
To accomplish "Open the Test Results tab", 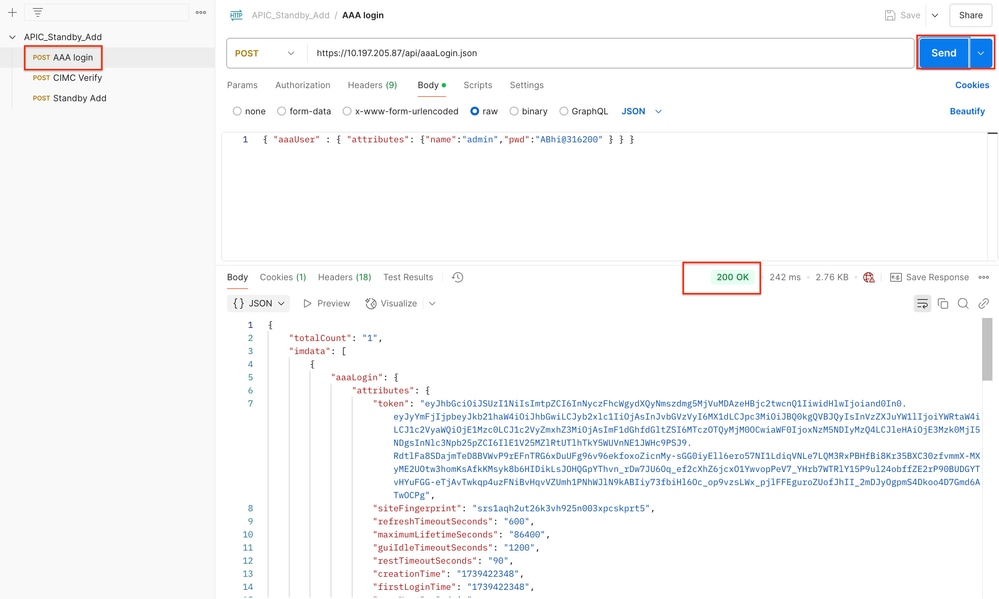I will click(408, 277).
